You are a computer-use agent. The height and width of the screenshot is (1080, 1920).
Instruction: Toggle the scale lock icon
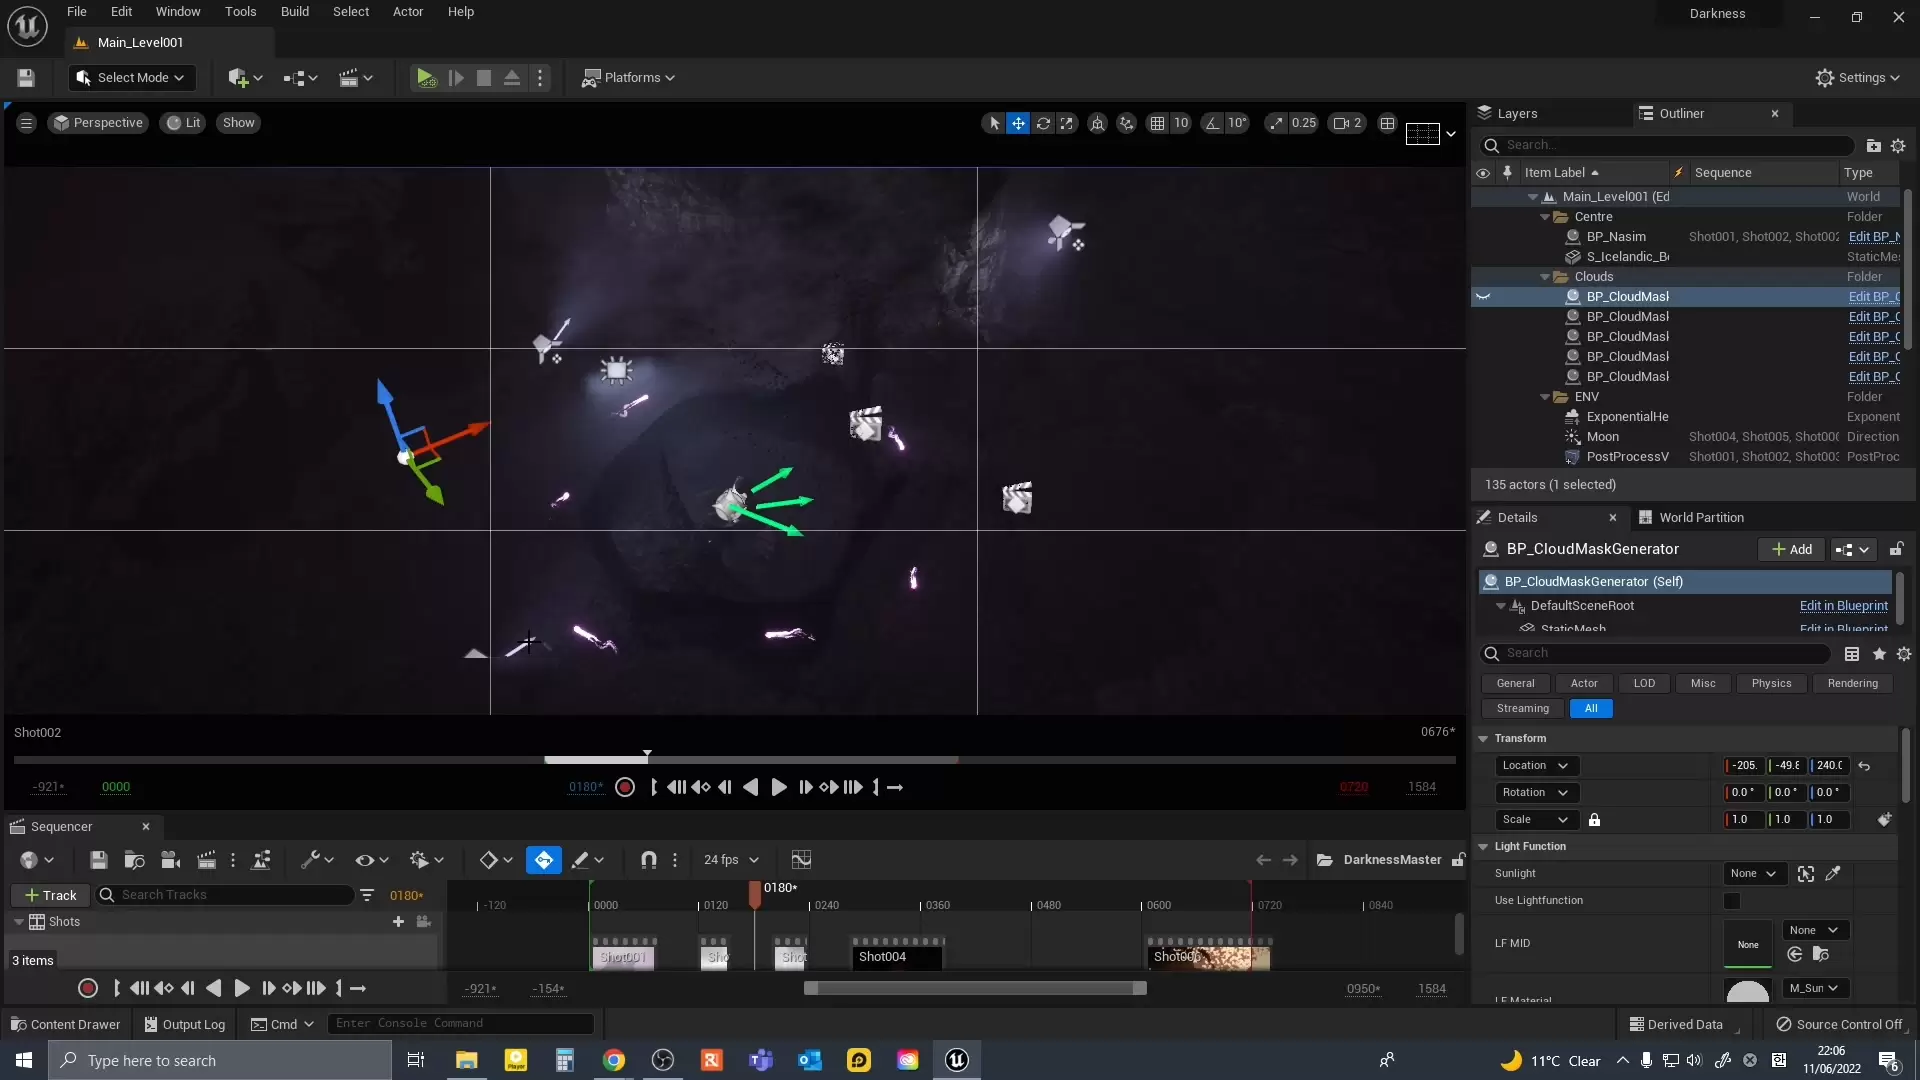coord(1594,820)
